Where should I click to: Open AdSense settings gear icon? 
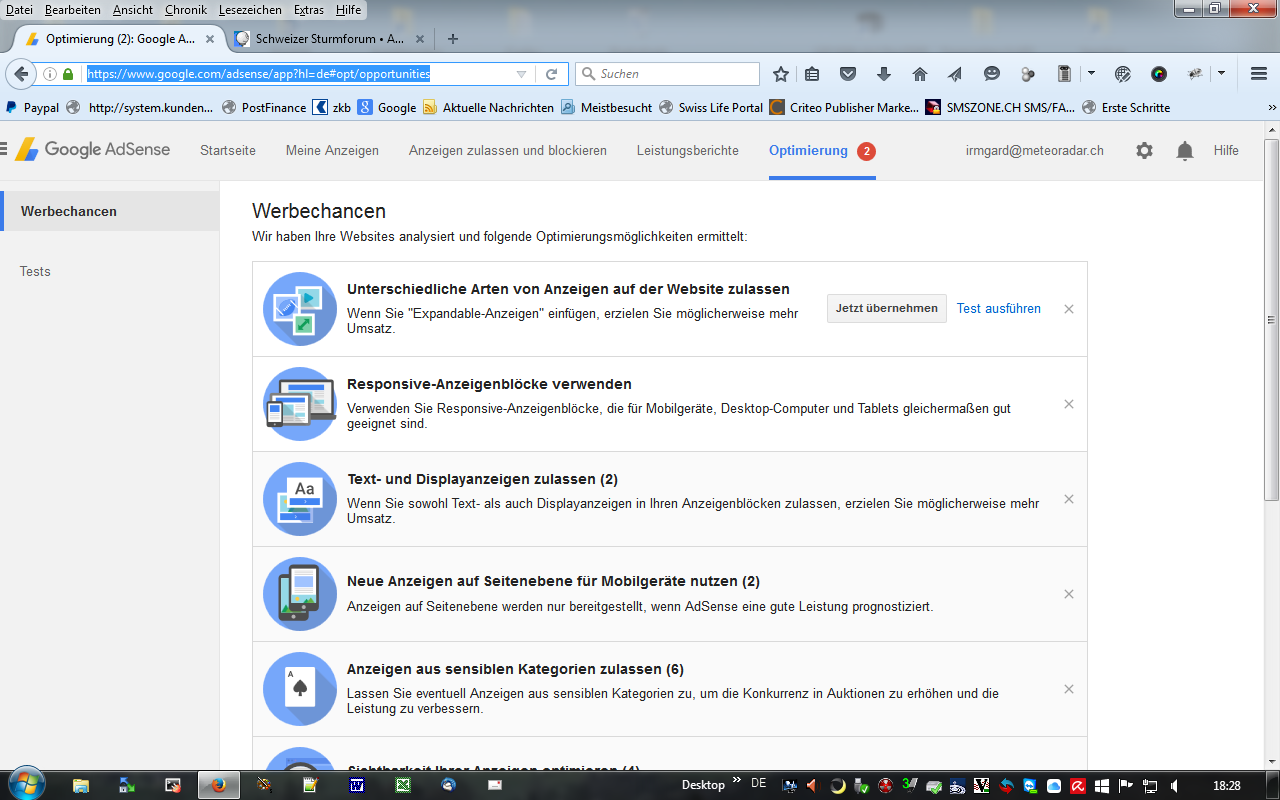coord(1144,151)
